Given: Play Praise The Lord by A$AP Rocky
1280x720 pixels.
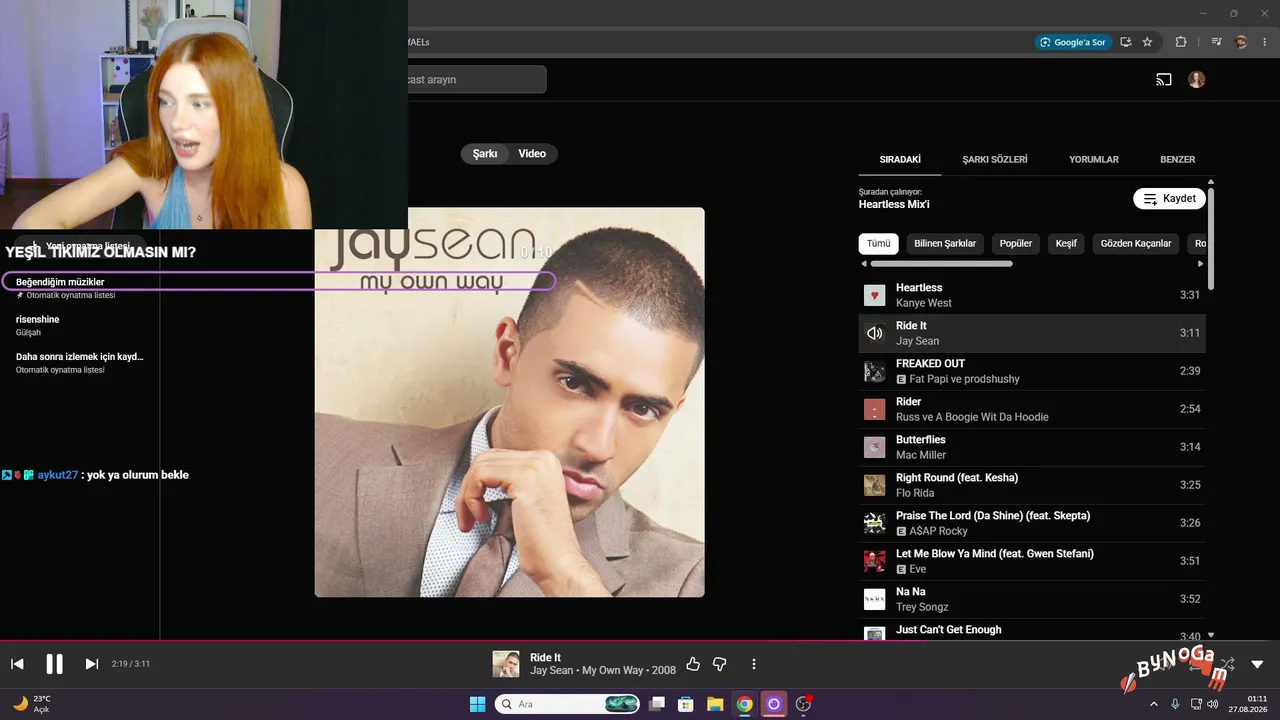Looking at the screenshot, I should point(1032,523).
